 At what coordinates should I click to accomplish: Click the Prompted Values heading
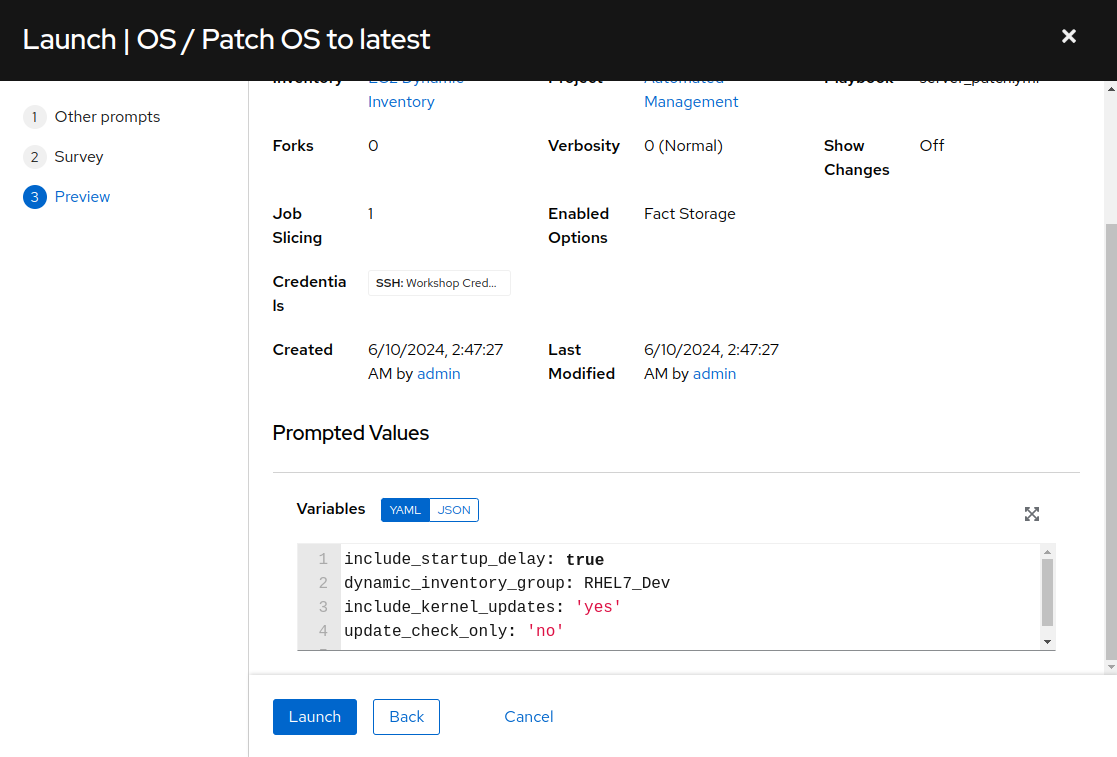[x=350, y=433]
